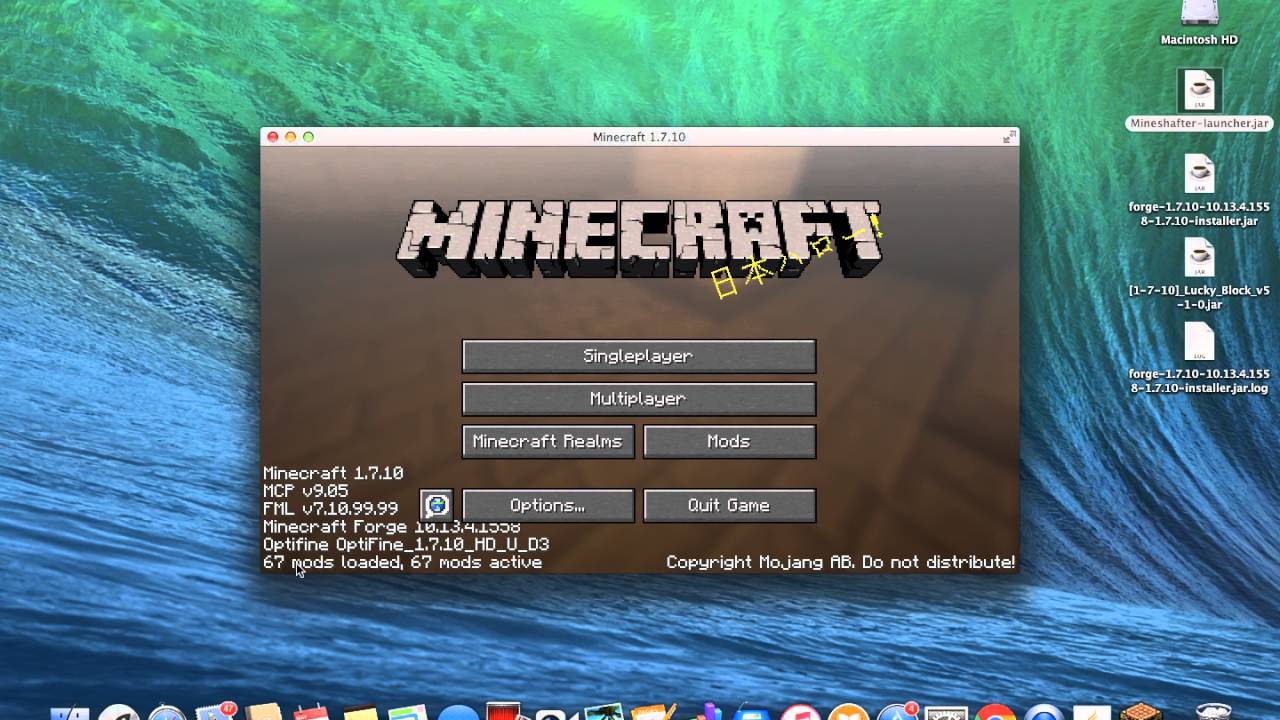Open Google Chrome in the dock
Viewport: 1280px width, 720px height.
coord(994,712)
